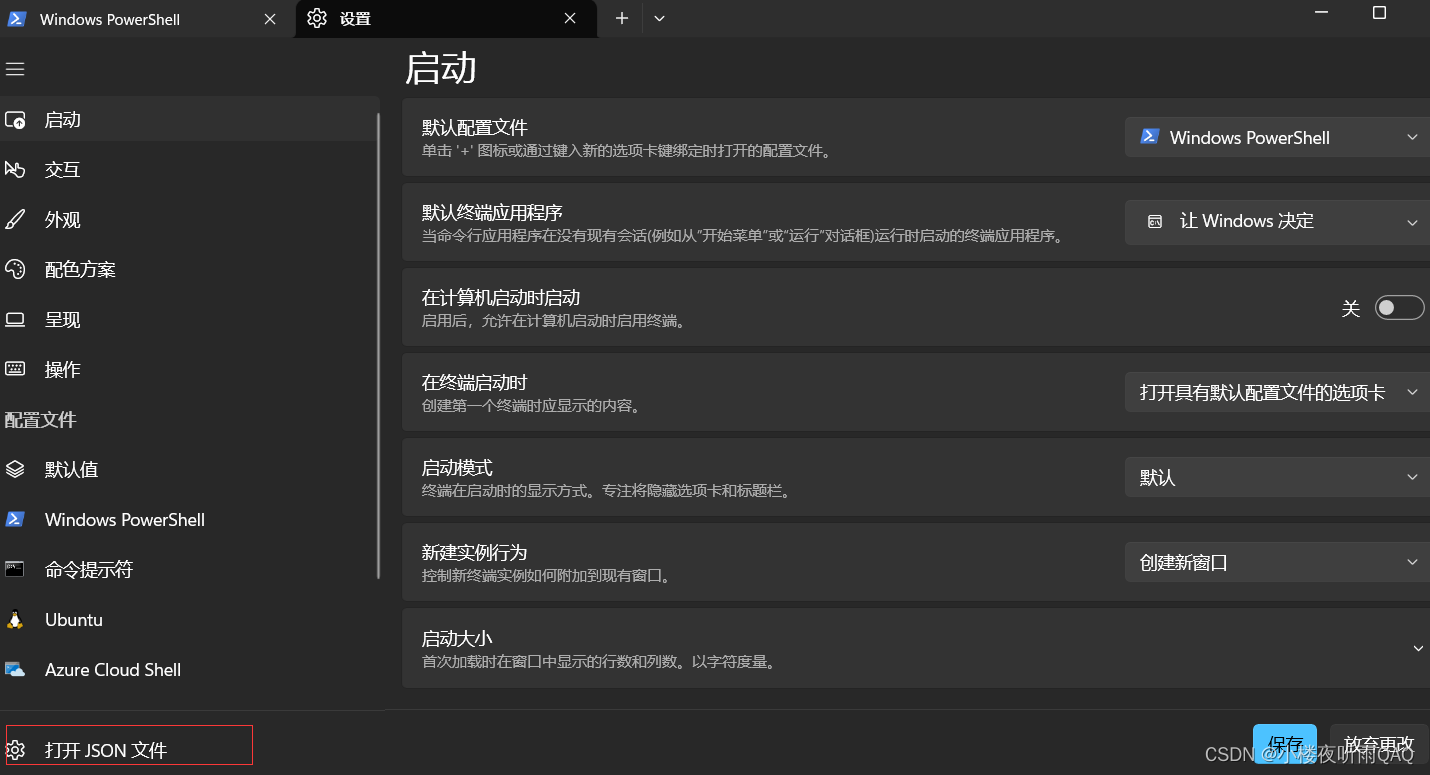Click the 交互 interaction cursor icon
This screenshot has width=1430, height=775.
[15, 170]
